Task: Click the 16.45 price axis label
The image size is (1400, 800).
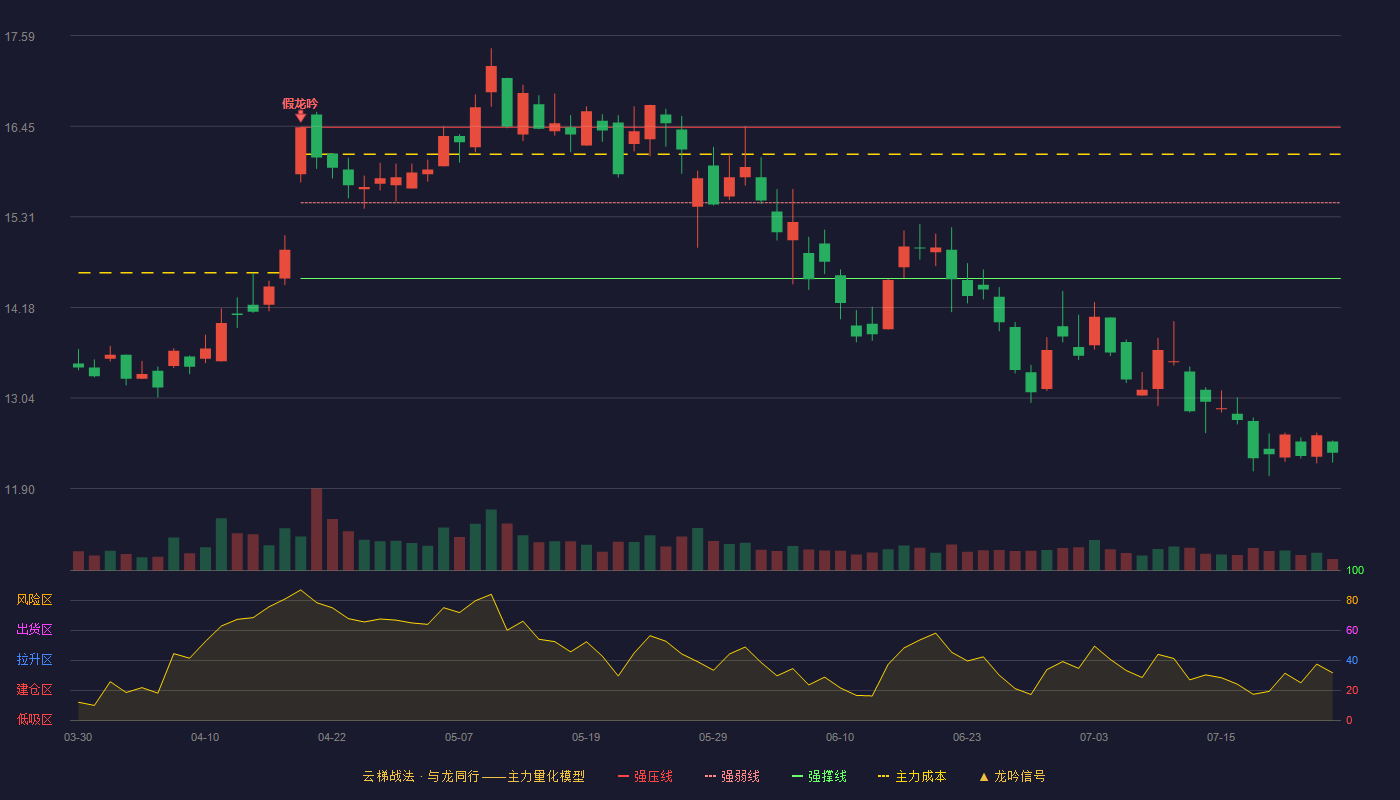Action: pos(20,128)
